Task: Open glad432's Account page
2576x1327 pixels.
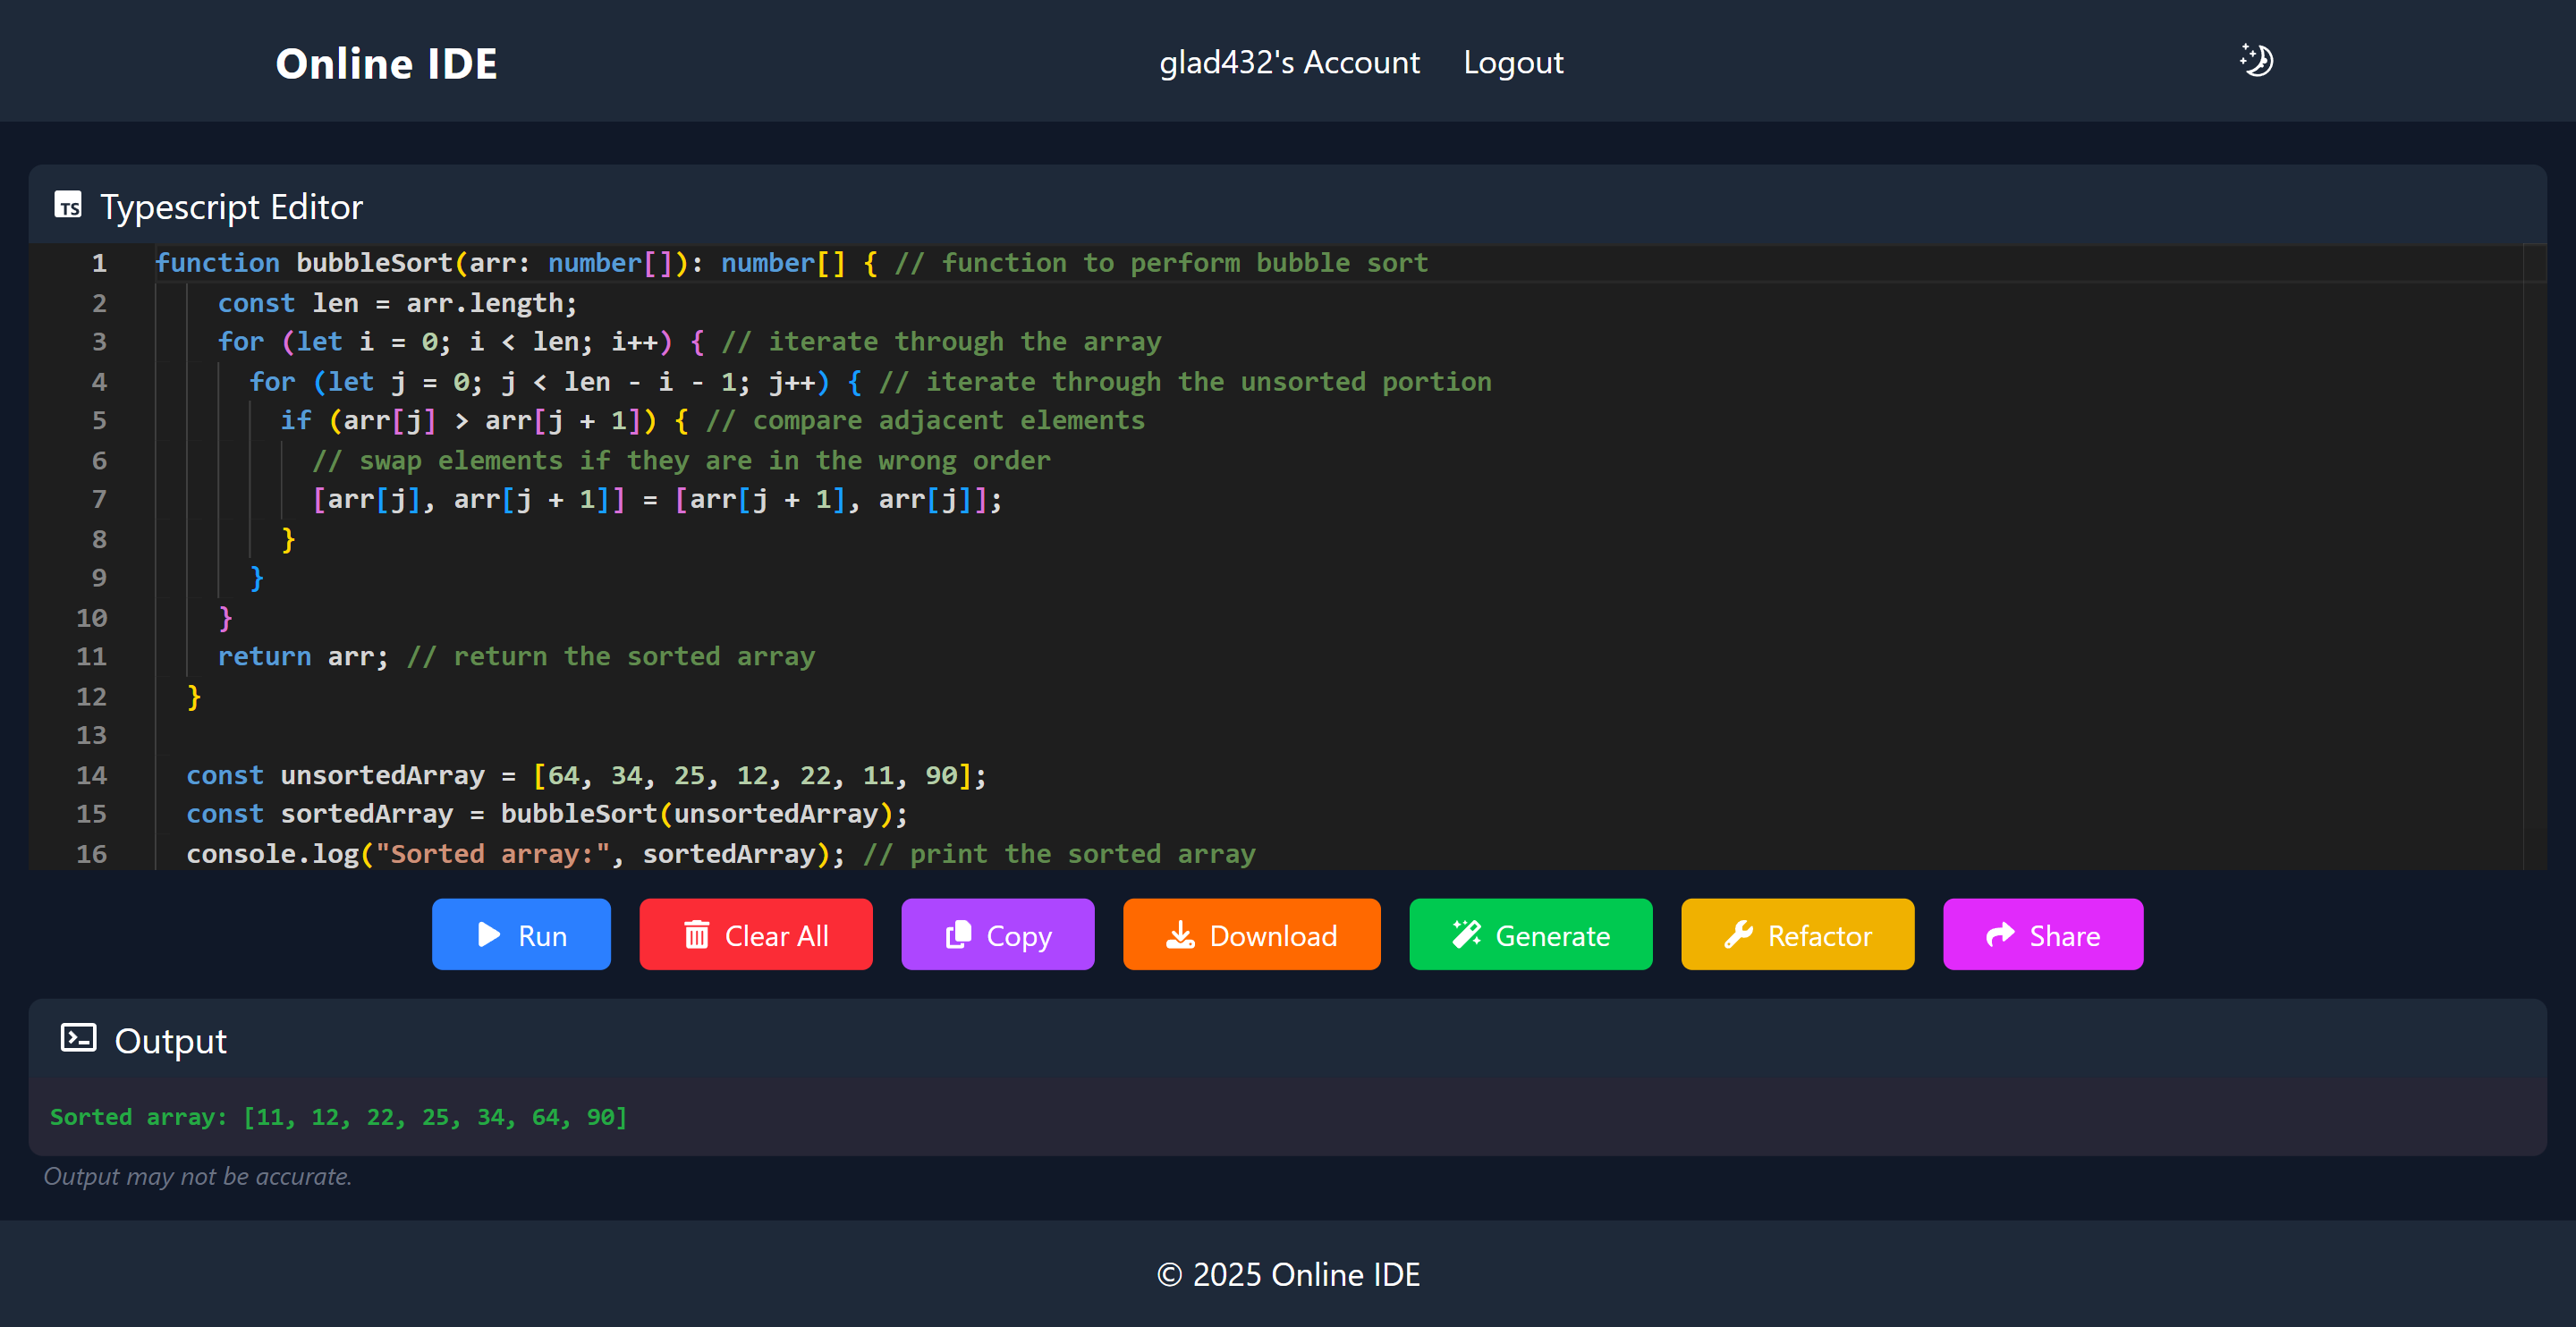Action: [1289, 62]
